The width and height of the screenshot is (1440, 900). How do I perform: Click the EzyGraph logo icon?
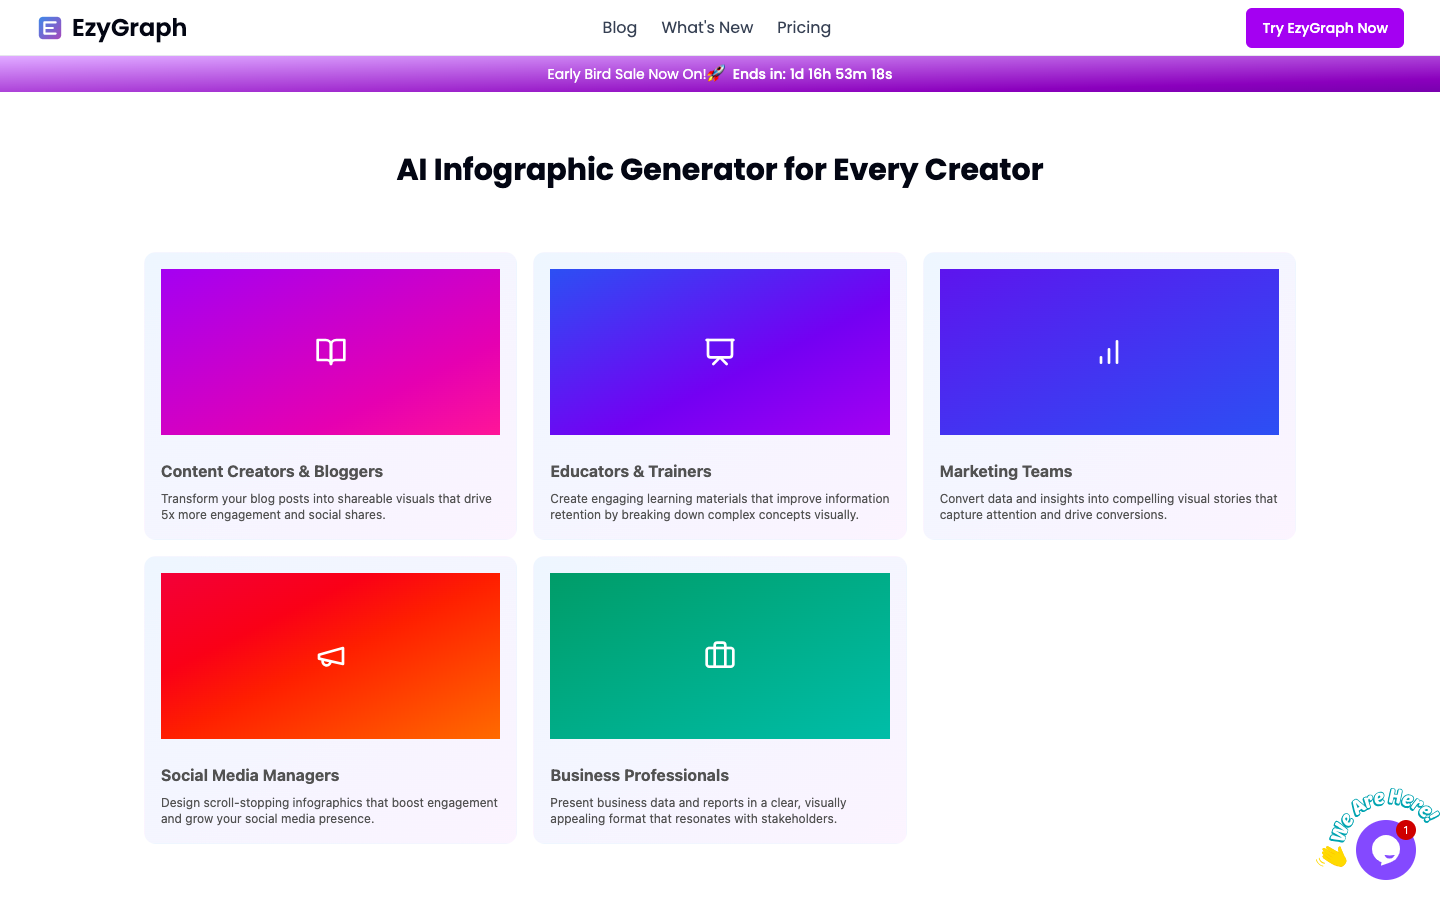point(50,28)
